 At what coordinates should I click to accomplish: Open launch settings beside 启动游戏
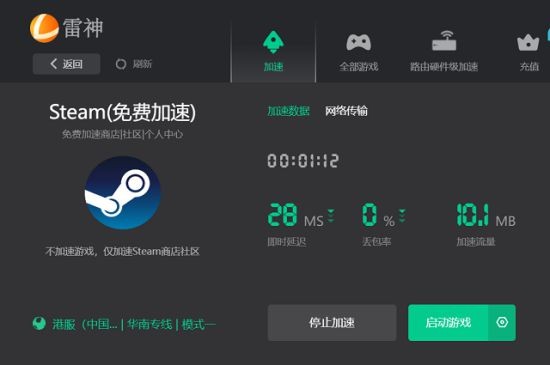[x=502, y=323]
